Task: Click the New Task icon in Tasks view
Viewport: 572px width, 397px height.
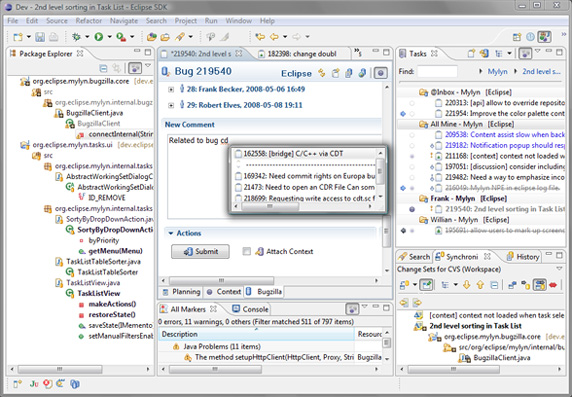Action: (x=471, y=54)
